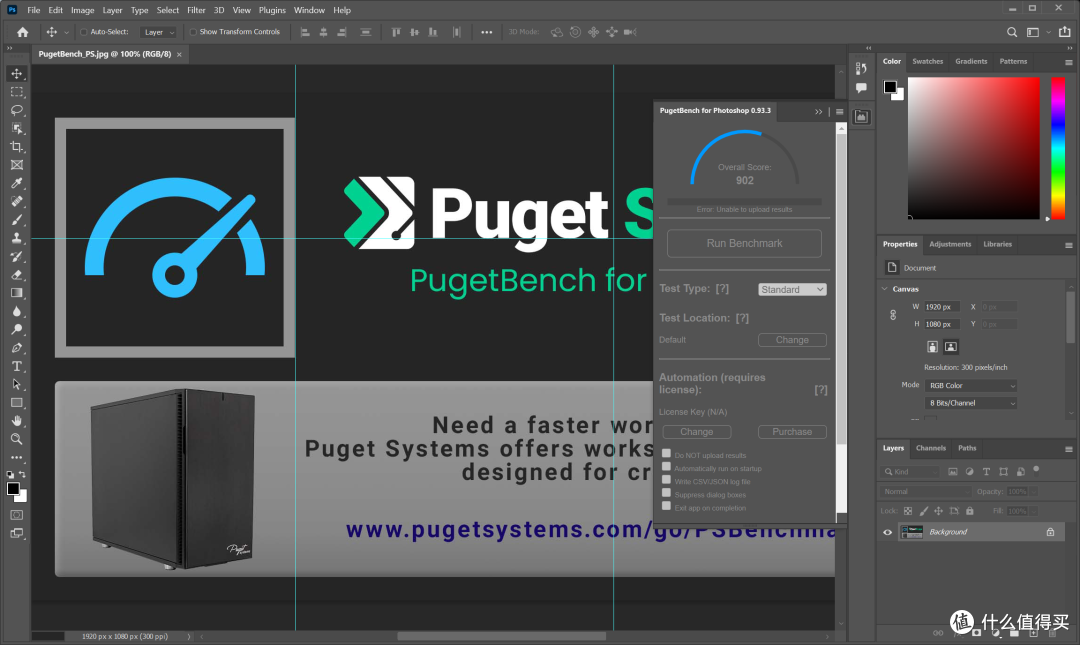Open the Auto-Select Layer dropdown

point(158,32)
